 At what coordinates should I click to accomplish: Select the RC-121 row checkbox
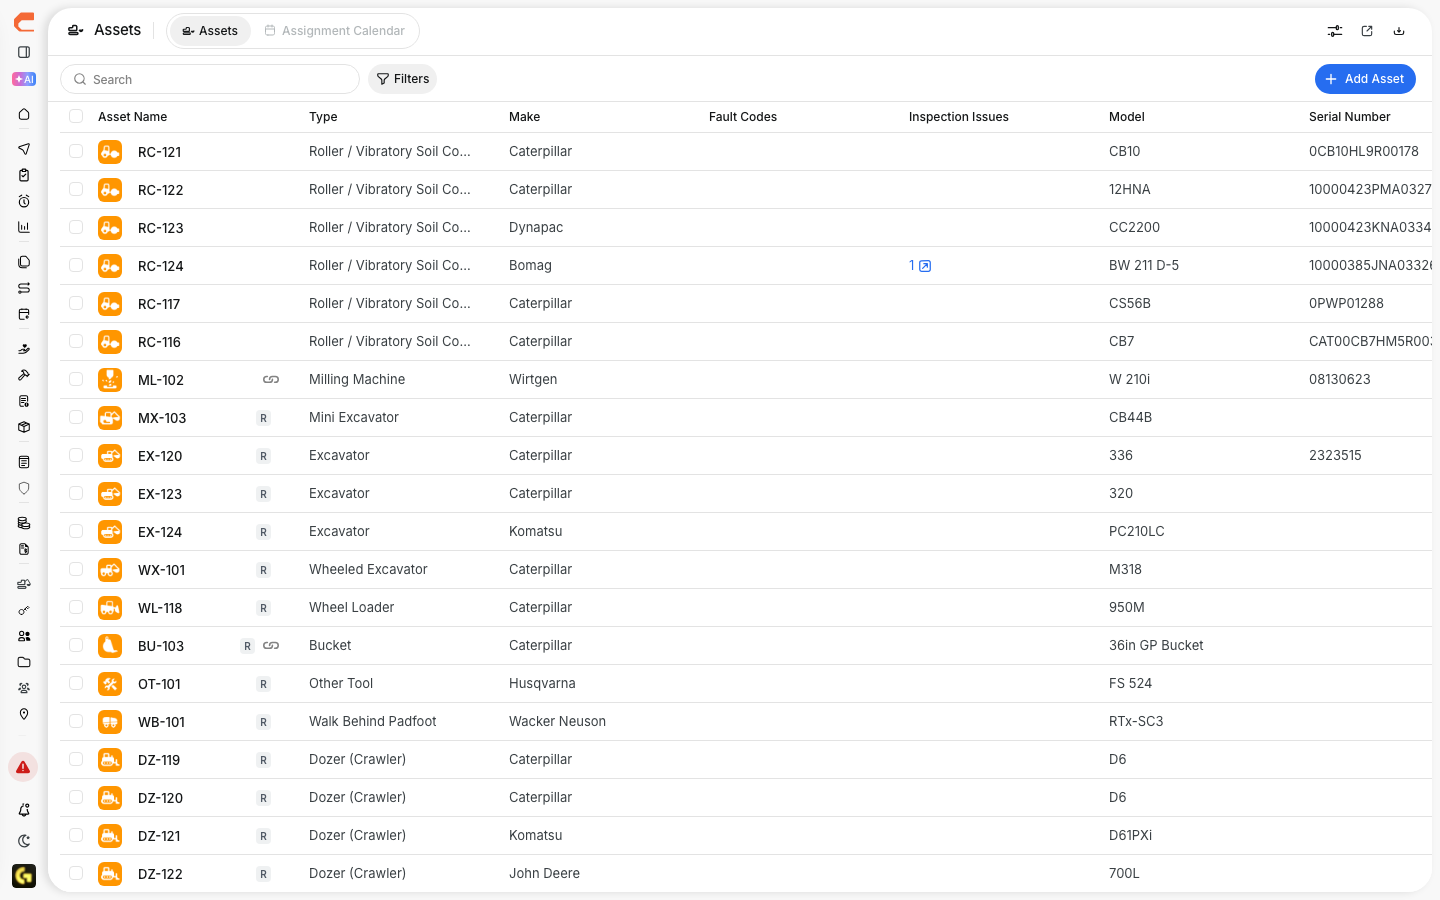coord(76,152)
